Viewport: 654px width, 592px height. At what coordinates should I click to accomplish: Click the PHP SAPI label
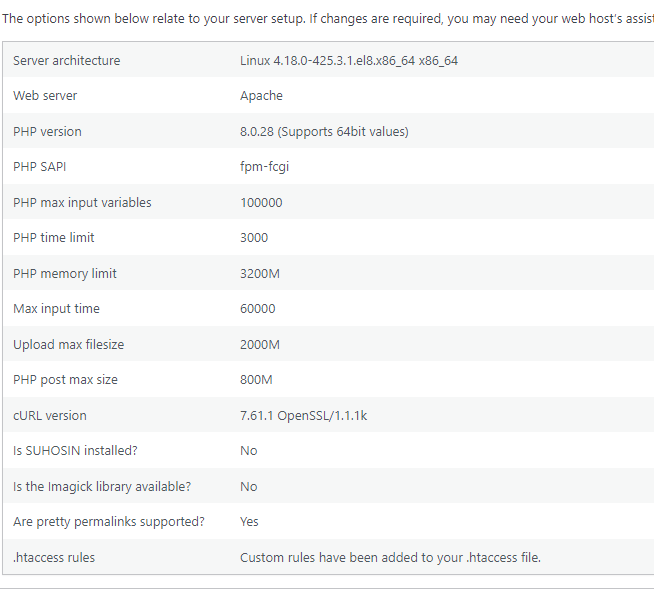pyautogui.click(x=40, y=166)
